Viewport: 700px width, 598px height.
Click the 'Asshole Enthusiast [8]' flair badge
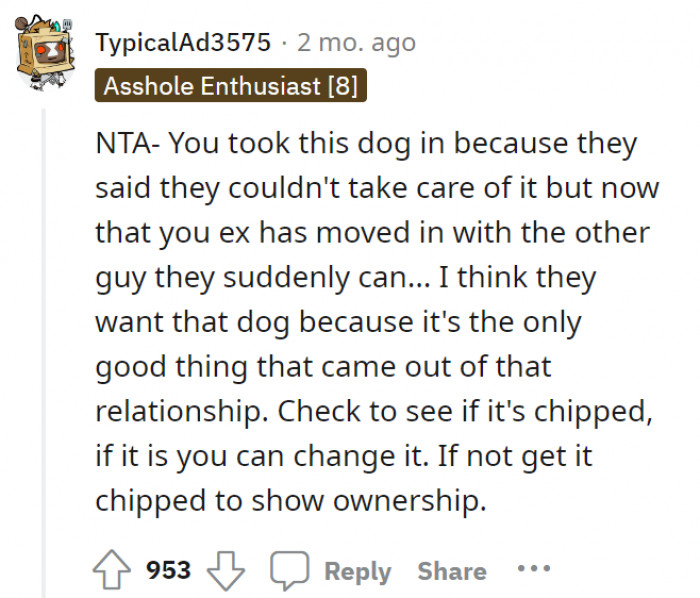click(x=231, y=86)
